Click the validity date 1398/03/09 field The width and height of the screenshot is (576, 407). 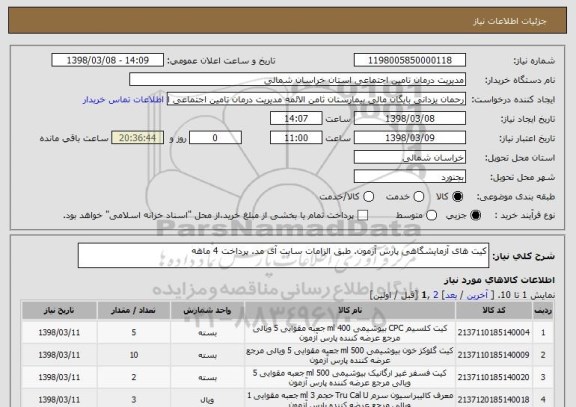(x=410, y=138)
